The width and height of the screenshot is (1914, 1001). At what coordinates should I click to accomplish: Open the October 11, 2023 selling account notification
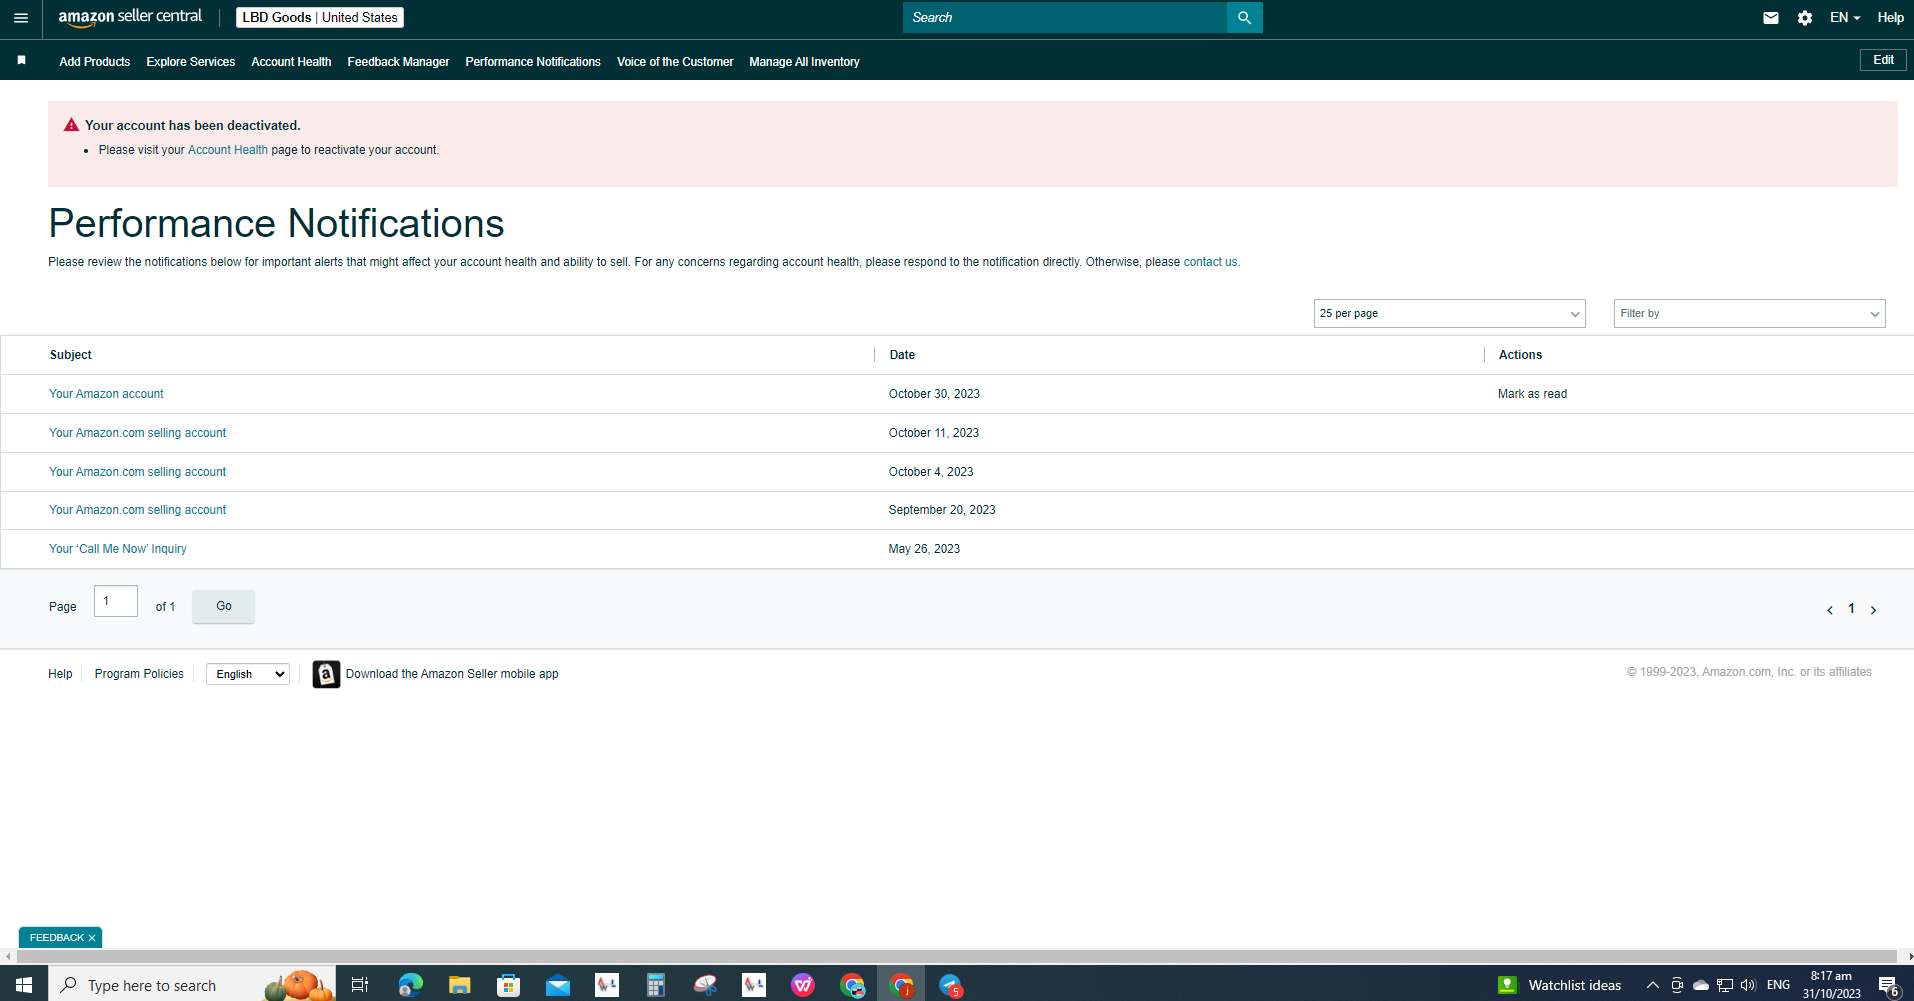click(138, 433)
